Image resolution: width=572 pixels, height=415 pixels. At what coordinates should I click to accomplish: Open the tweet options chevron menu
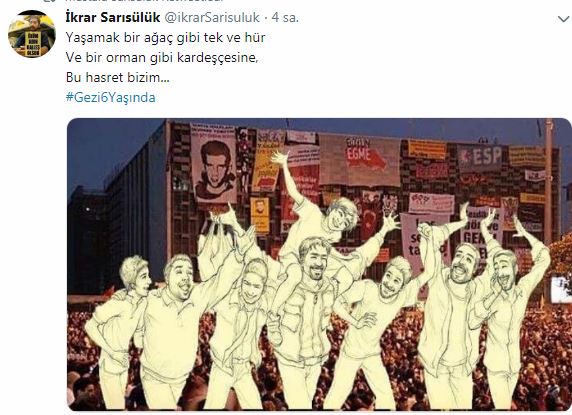coord(563,19)
